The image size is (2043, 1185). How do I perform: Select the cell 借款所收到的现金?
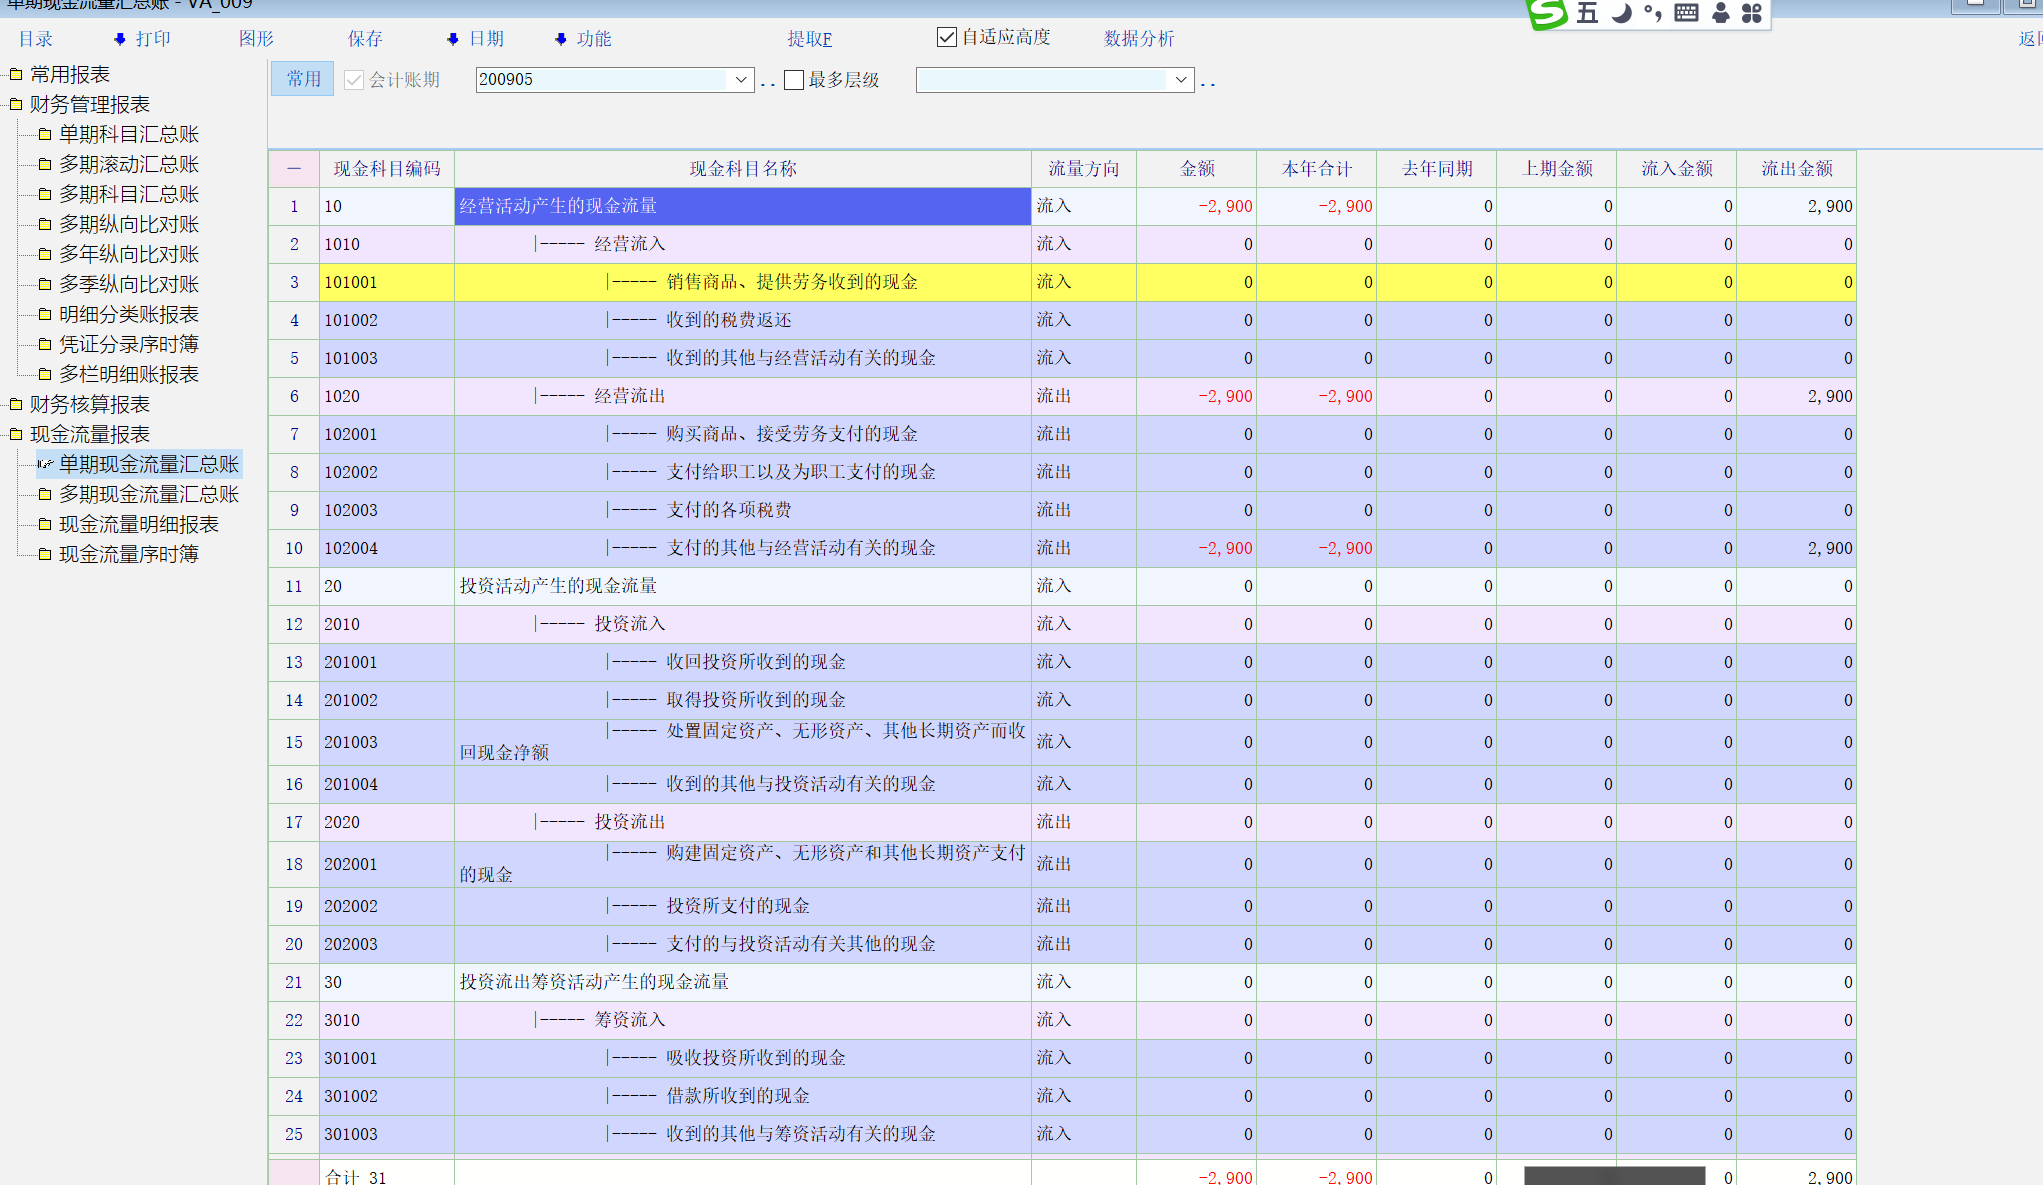click(x=743, y=1096)
